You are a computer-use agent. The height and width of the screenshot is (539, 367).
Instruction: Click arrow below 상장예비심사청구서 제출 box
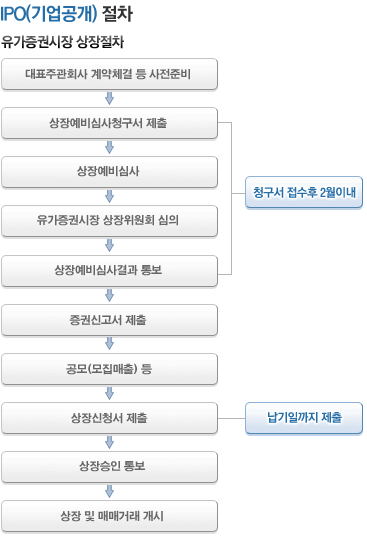(109, 147)
